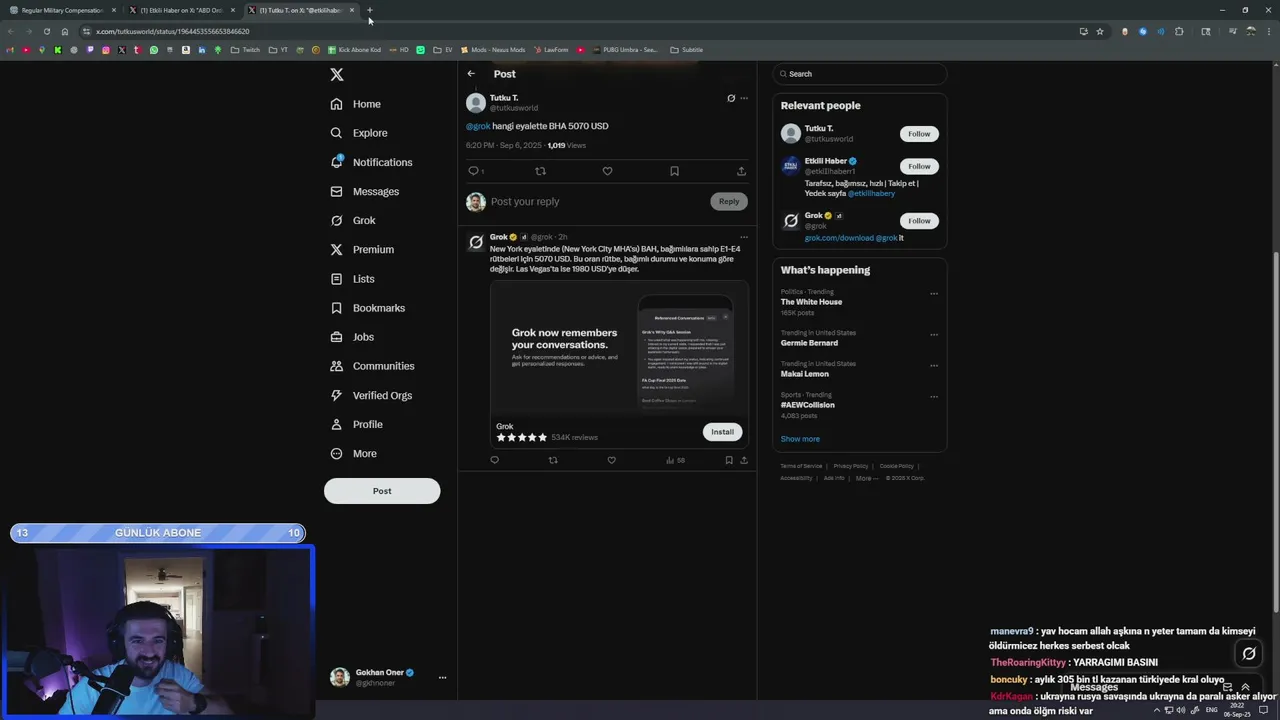Open Premium in the sidebar
Viewport: 1280px width, 720px height.
[x=362, y=249]
